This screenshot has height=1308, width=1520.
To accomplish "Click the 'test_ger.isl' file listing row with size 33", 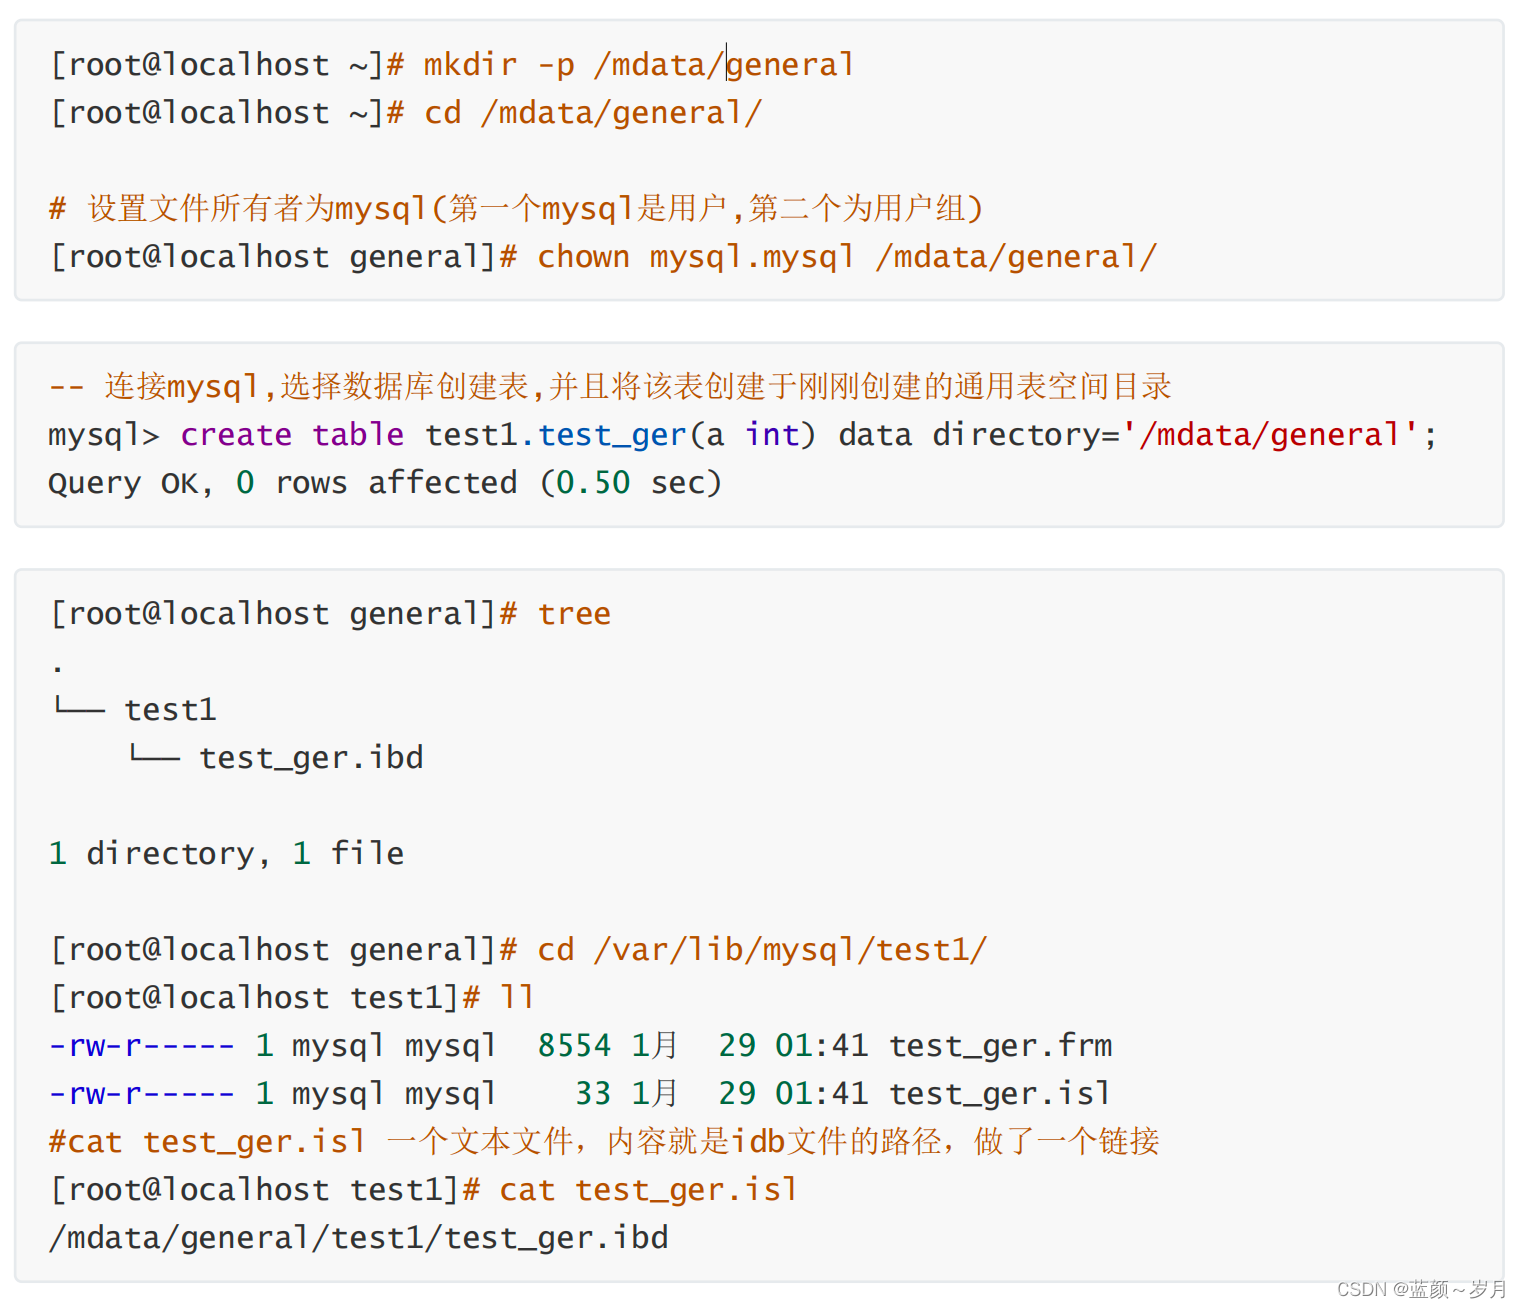I will click(580, 1094).
